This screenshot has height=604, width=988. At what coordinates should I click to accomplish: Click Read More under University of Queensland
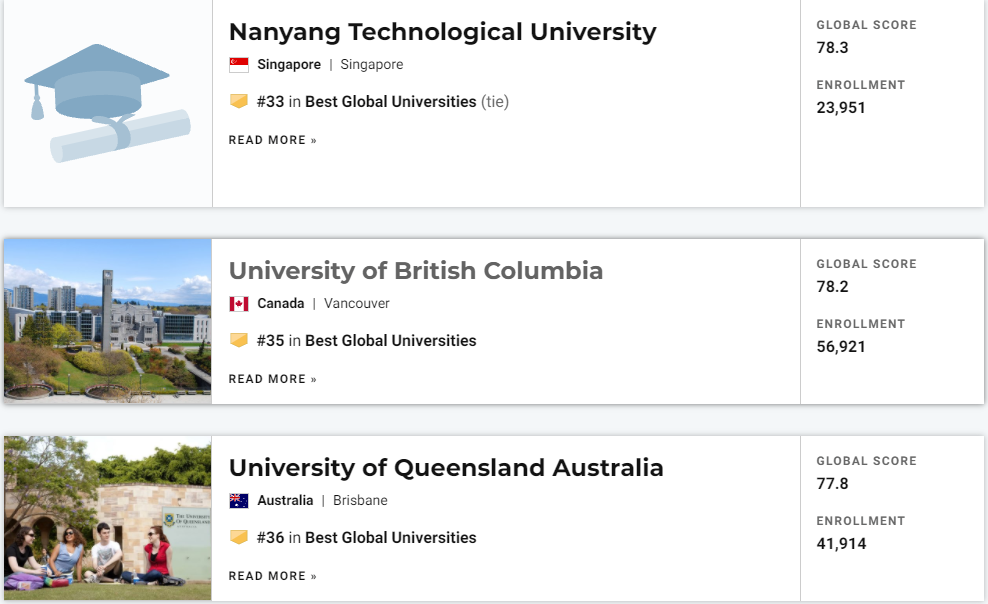pyautogui.click(x=272, y=576)
